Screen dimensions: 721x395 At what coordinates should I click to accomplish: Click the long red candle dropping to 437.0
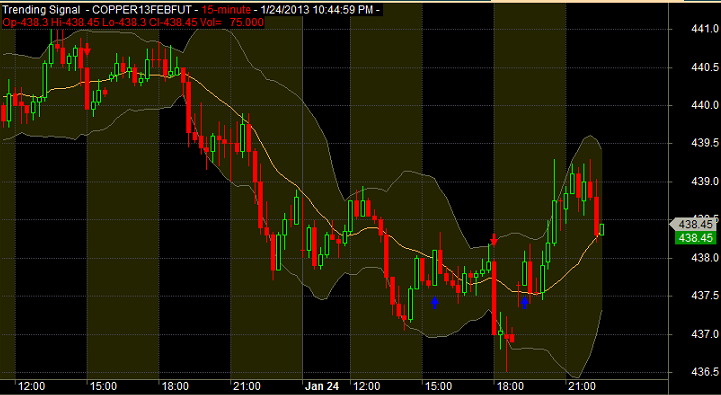coord(494,298)
